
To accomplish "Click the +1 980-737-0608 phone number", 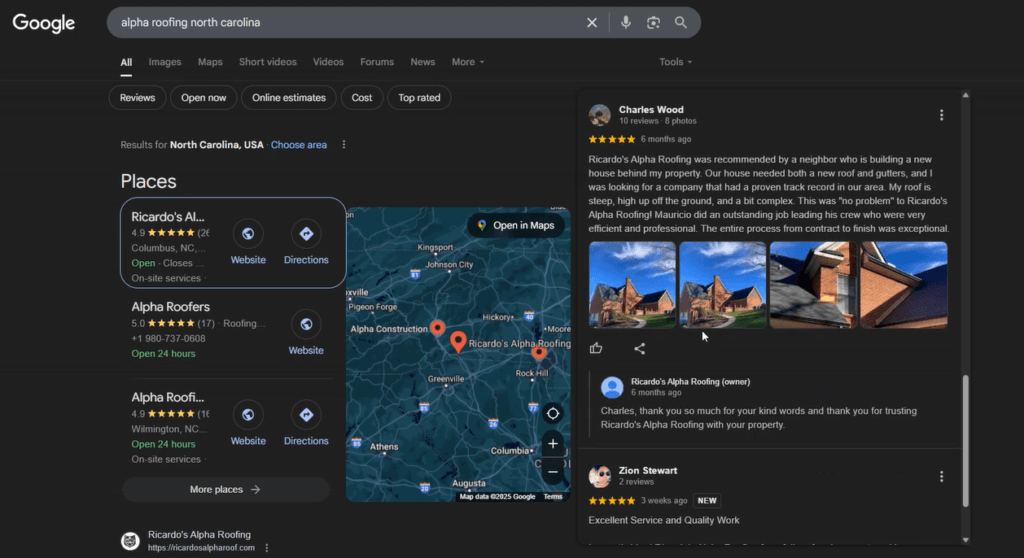I will [168, 338].
